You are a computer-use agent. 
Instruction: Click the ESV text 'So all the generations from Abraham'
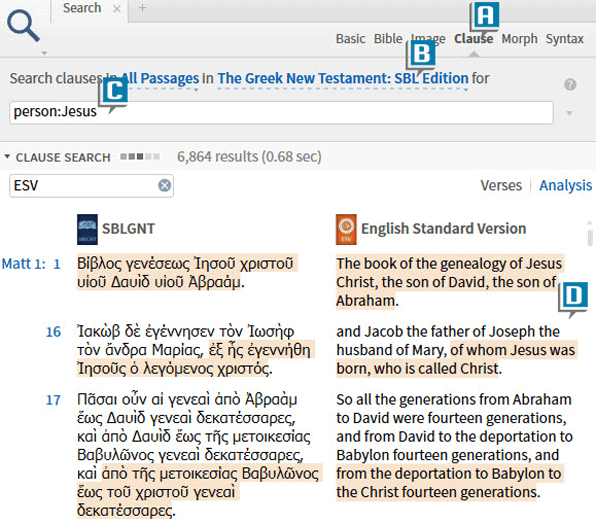pyautogui.click(x=454, y=400)
